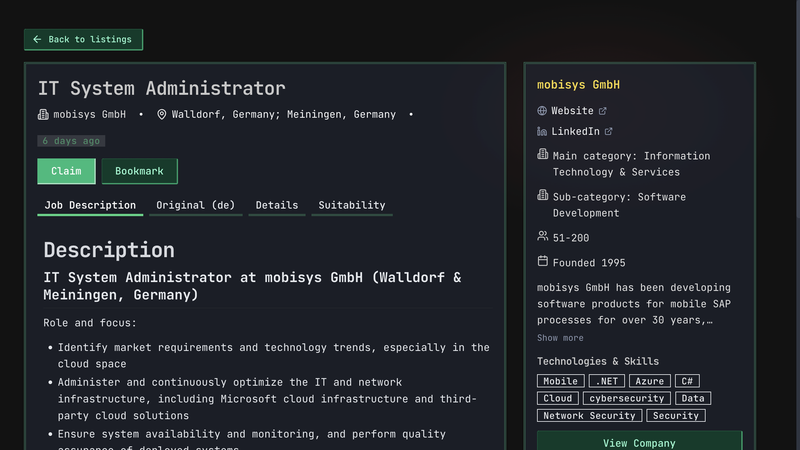This screenshot has width=800, height=450.
Task: Click the calendar icon beside Founded 1995
Action: tap(542, 261)
